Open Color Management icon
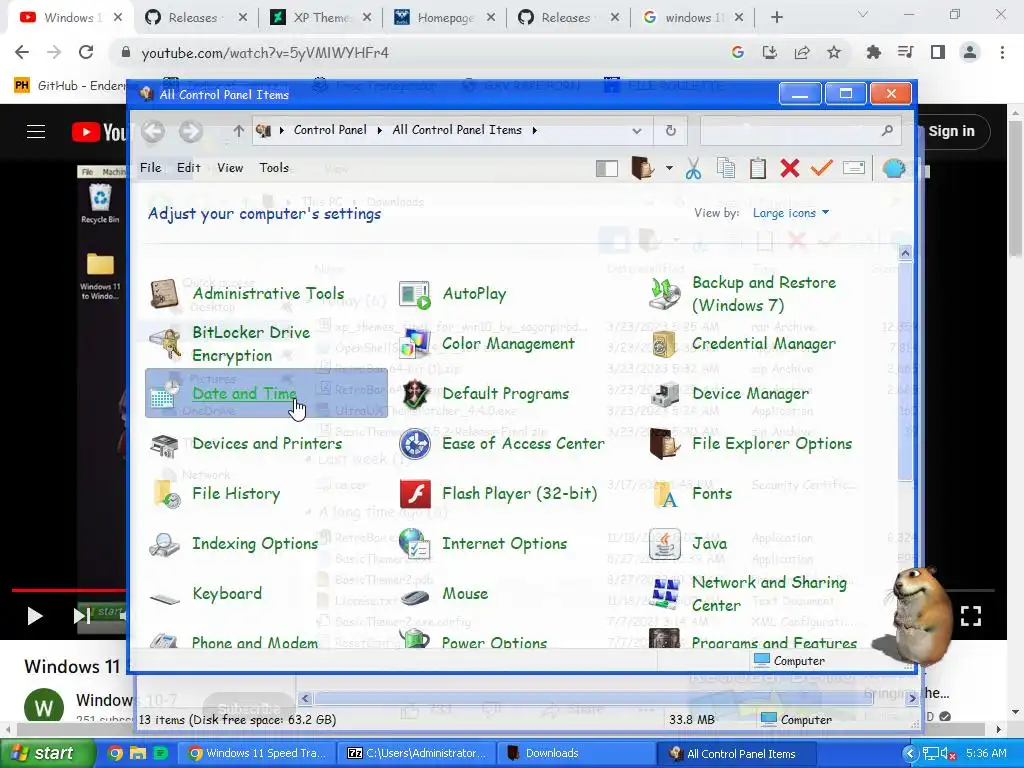1024x768 pixels. [x=415, y=344]
